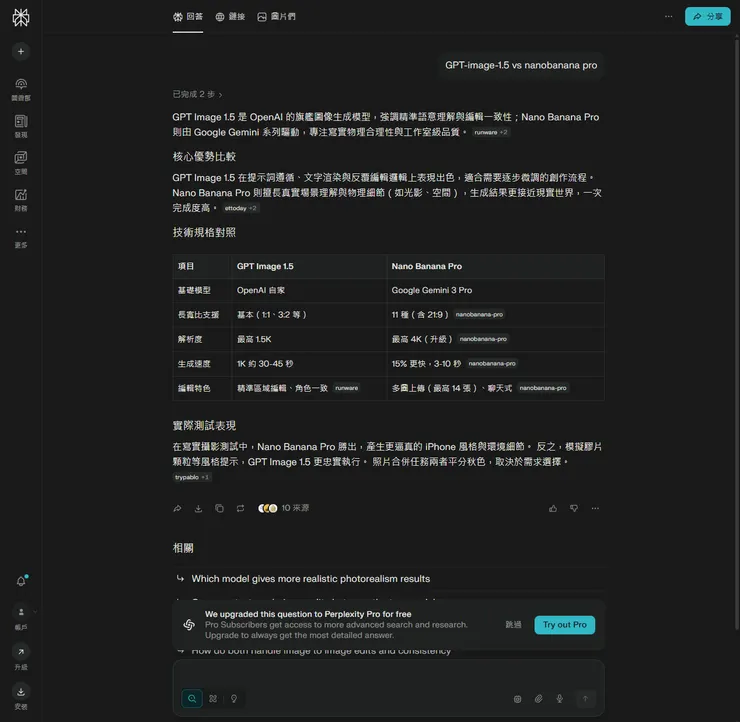
Task: Click the Nano Banana Pro column header
Action: coord(495,267)
